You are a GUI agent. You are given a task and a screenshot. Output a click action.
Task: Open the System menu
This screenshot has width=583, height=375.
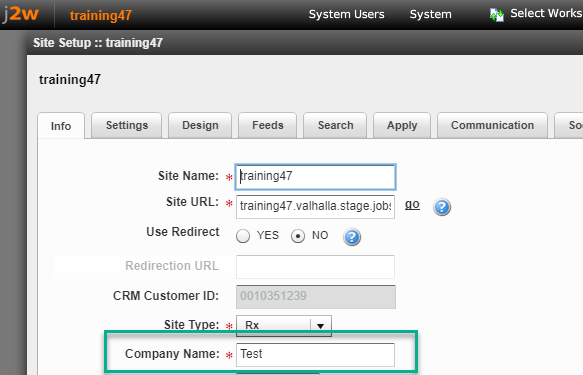click(x=431, y=14)
